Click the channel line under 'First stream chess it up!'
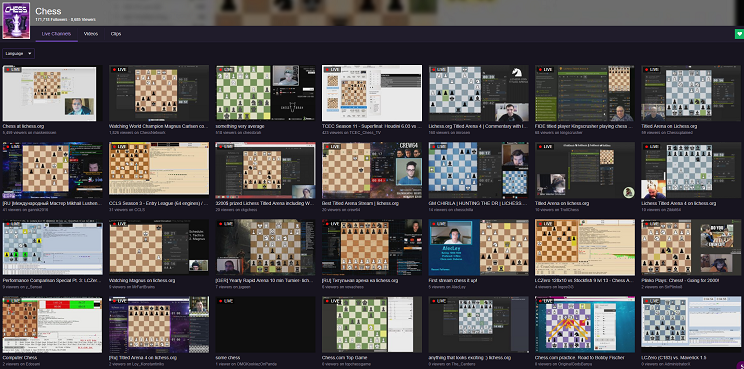744x369 pixels. (x=446, y=286)
